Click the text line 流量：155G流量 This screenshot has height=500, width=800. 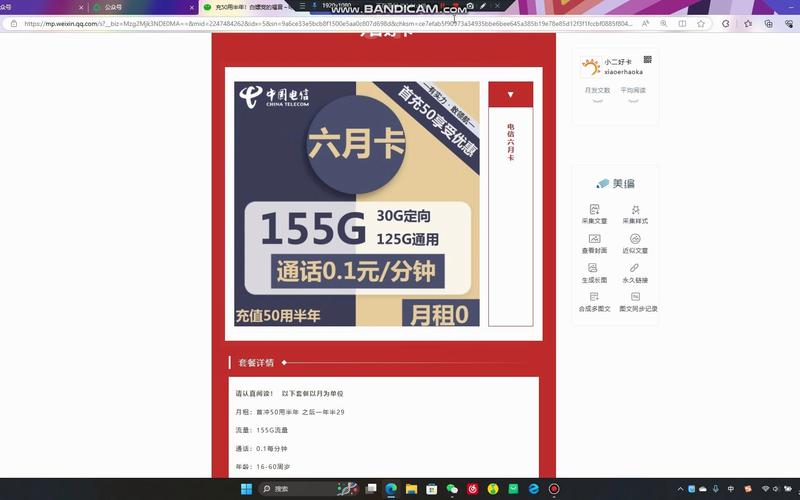[x=262, y=430]
